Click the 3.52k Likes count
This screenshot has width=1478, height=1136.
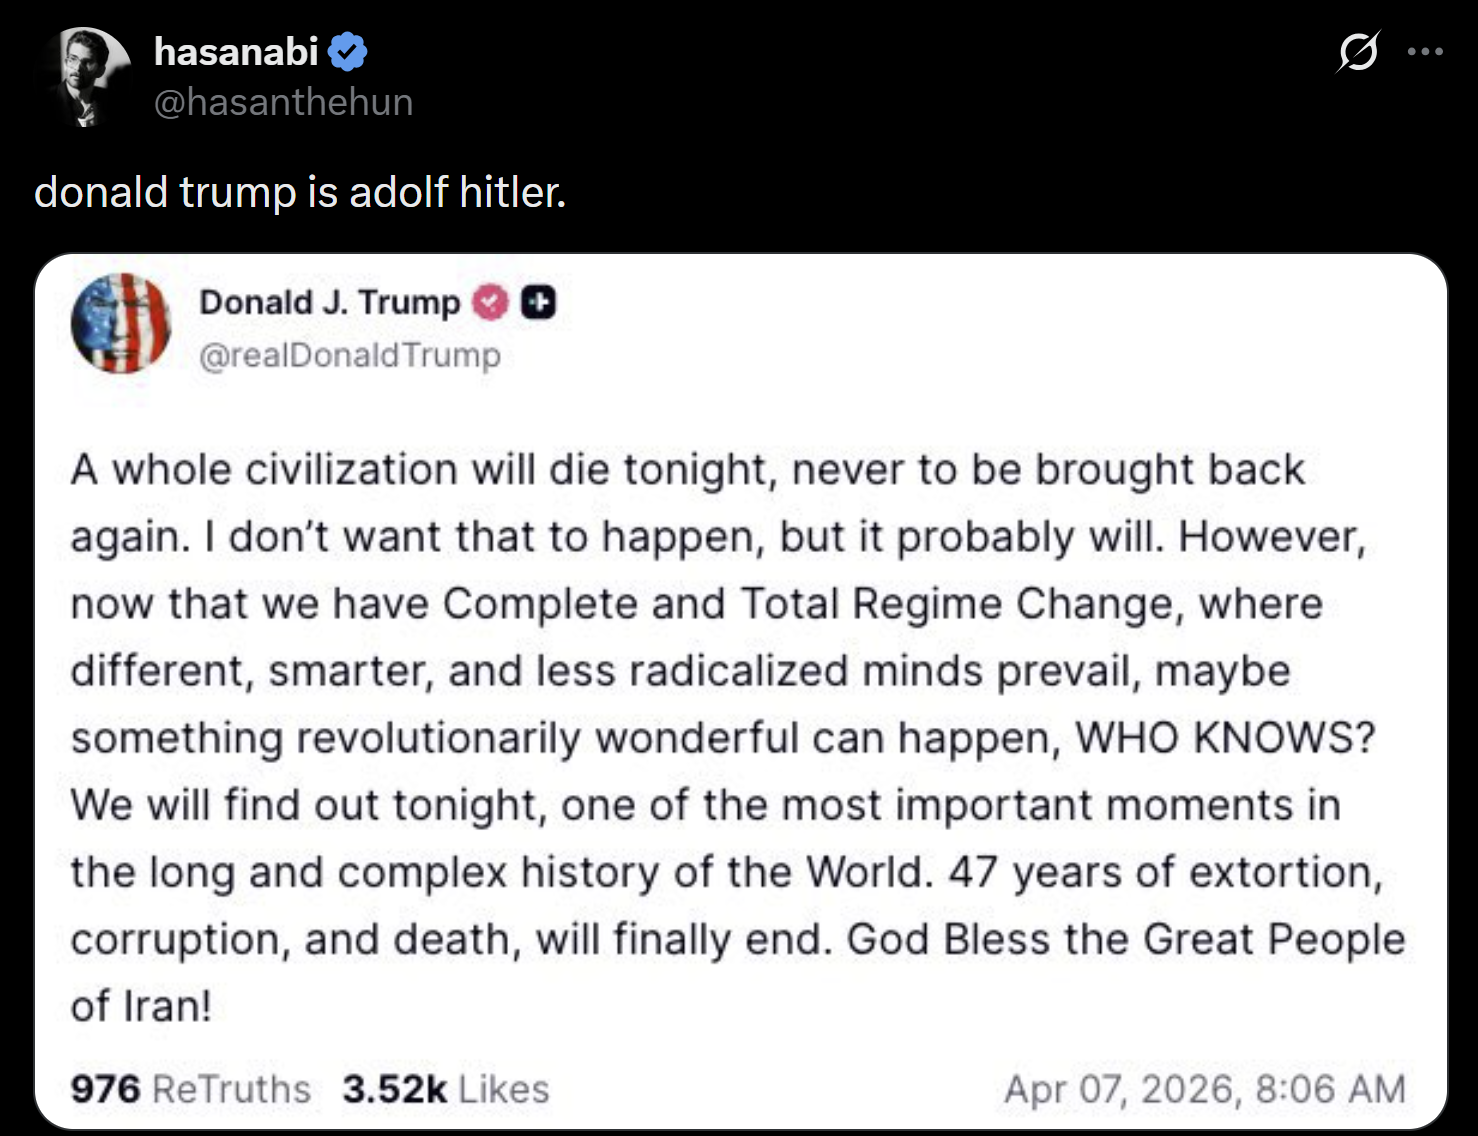(445, 1089)
